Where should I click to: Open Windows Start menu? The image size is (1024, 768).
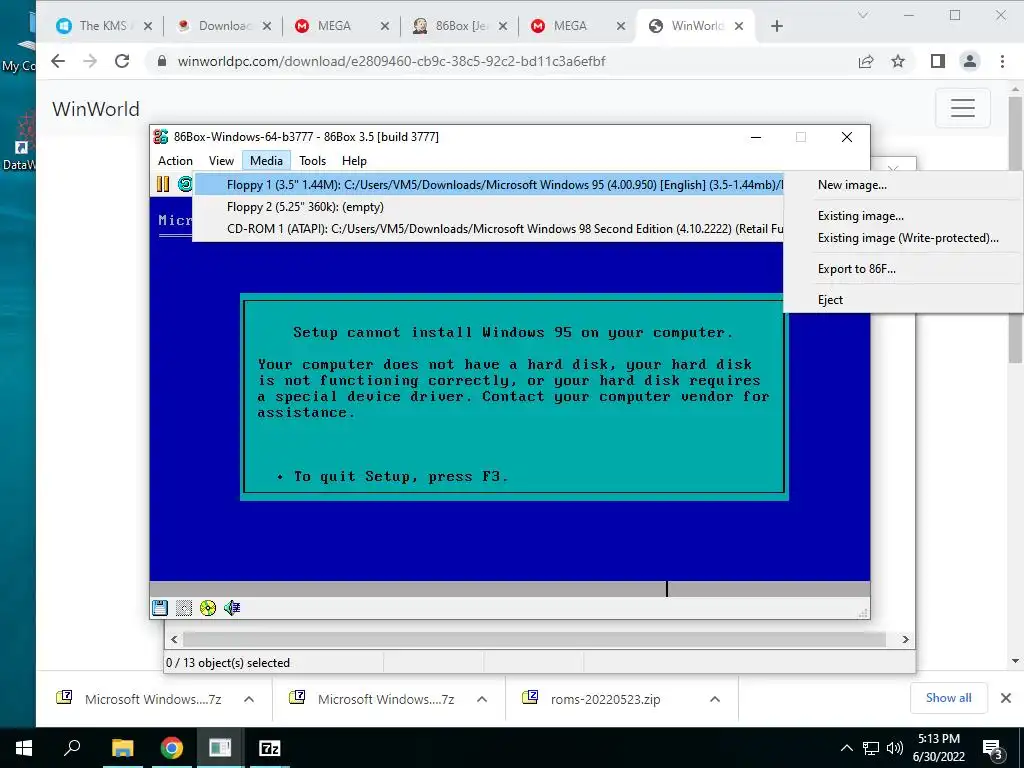pos(24,748)
